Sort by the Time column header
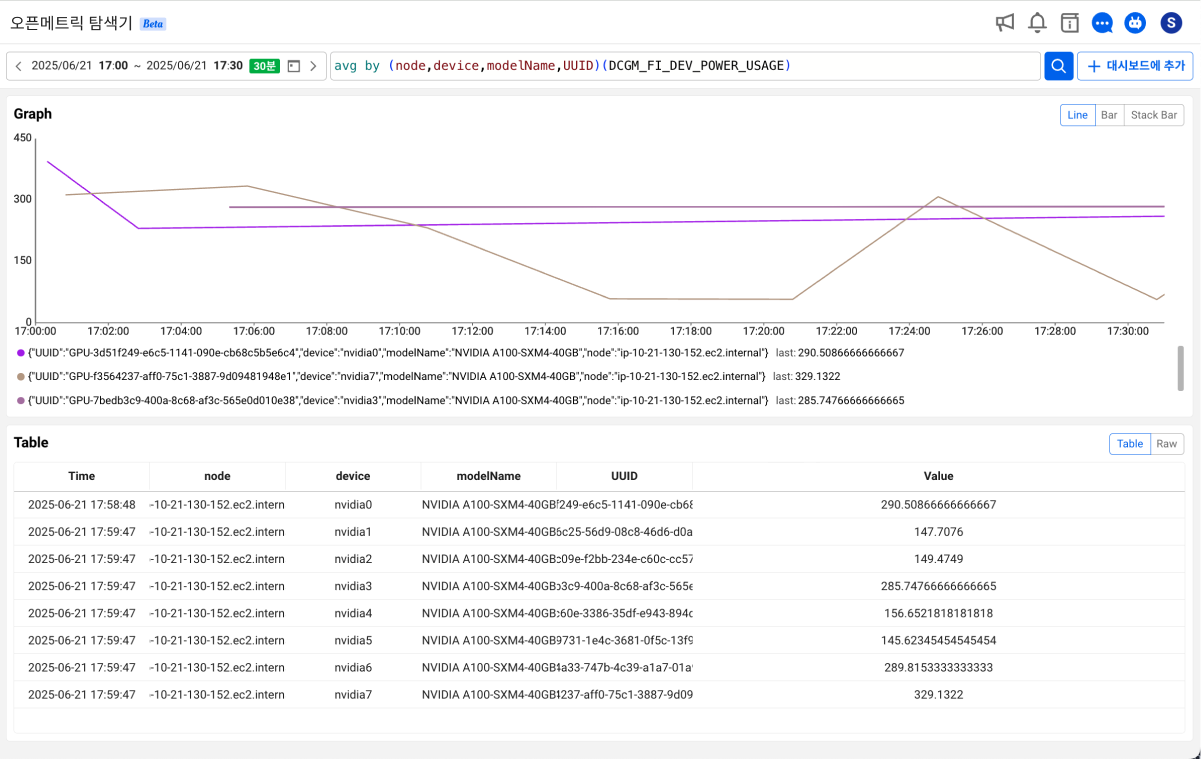This screenshot has width=1201, height=759. pos(82,476)
